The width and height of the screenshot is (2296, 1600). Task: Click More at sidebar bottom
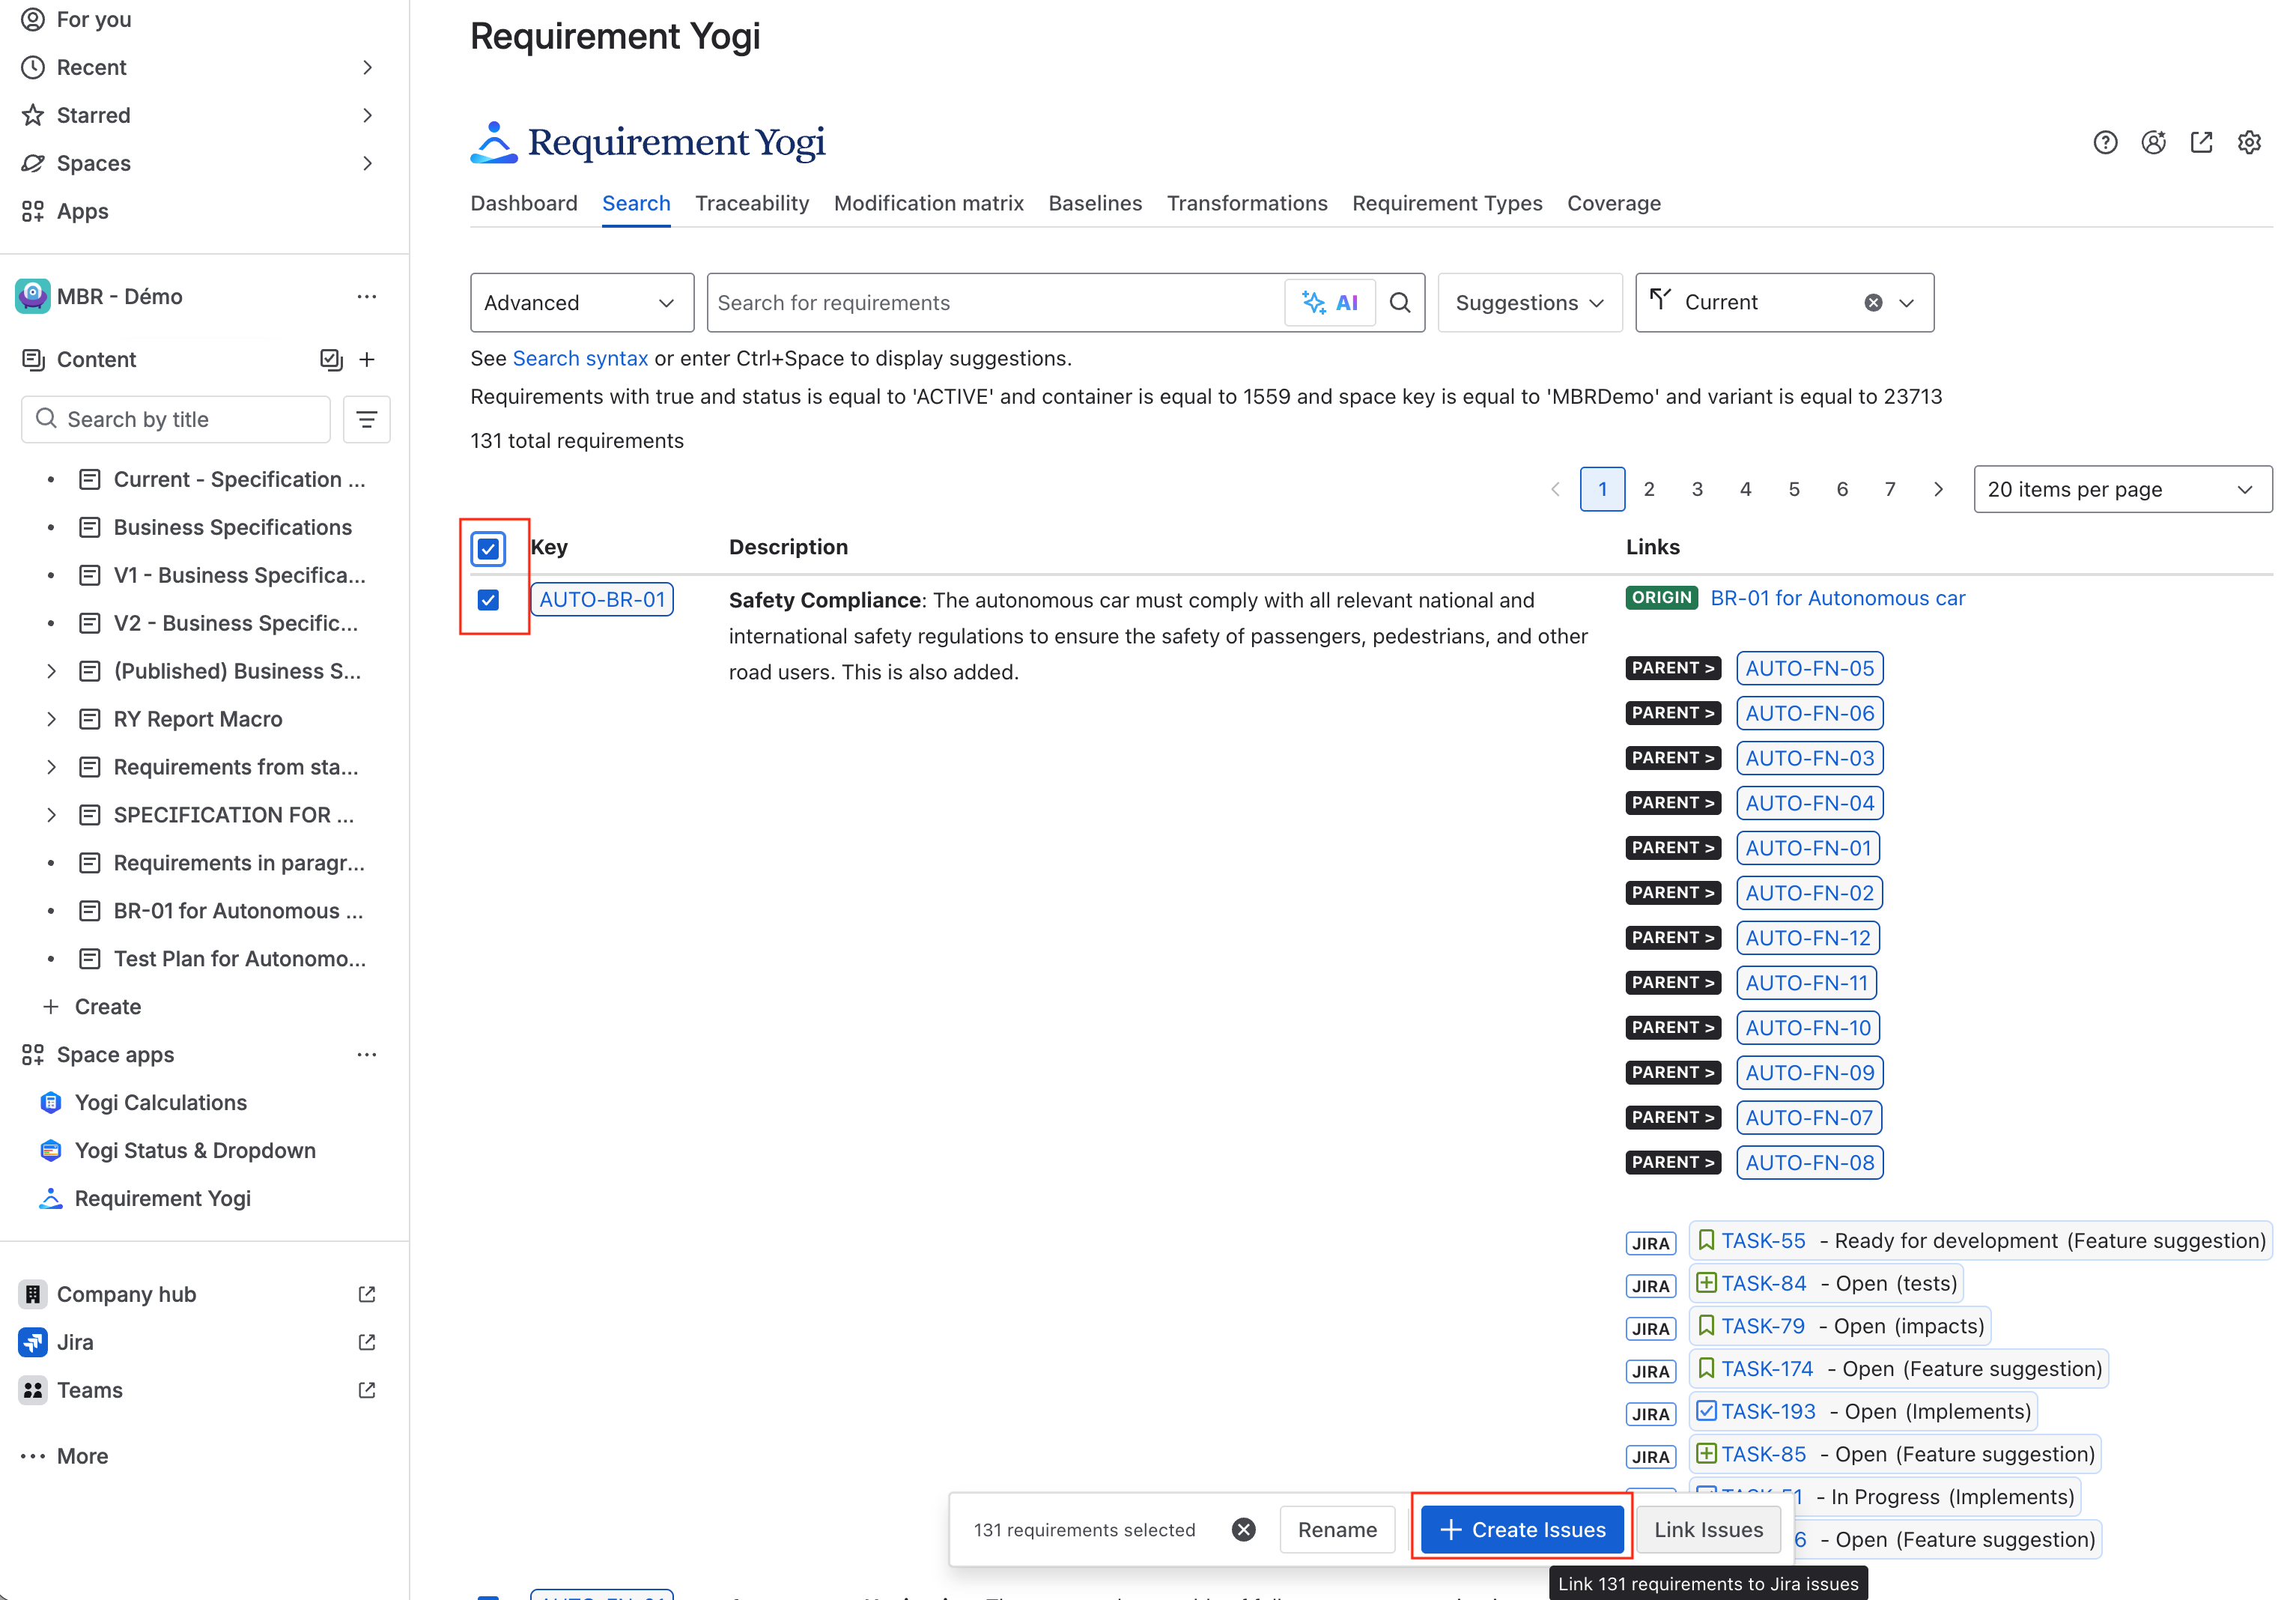(82, 1457)
